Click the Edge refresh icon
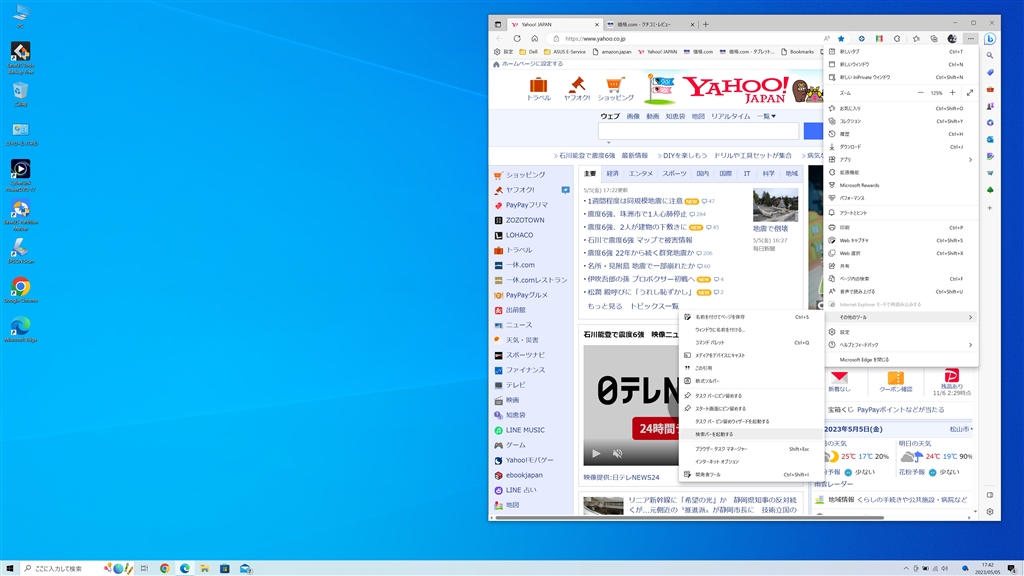 click(517, 39)
